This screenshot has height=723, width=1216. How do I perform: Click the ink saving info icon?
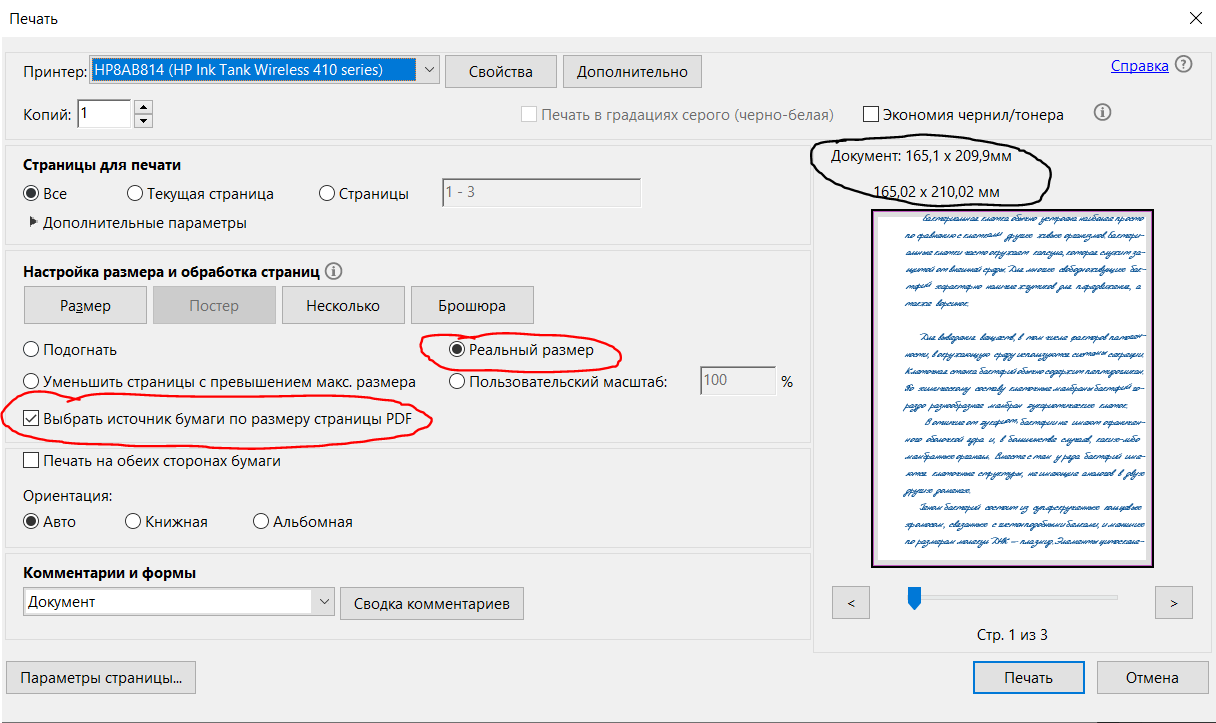point(1104,113)
